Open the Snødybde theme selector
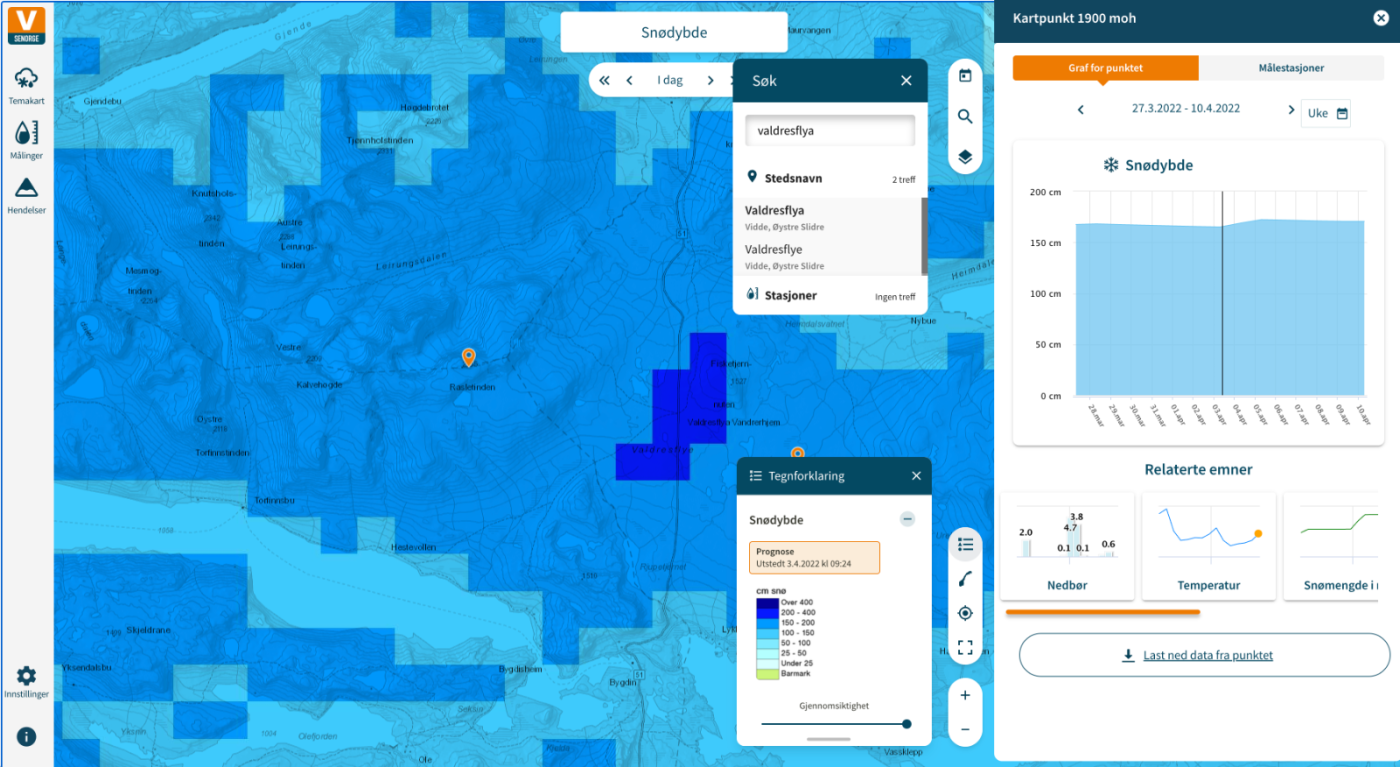Viewport: 1400px width, 767px height. 673,33
